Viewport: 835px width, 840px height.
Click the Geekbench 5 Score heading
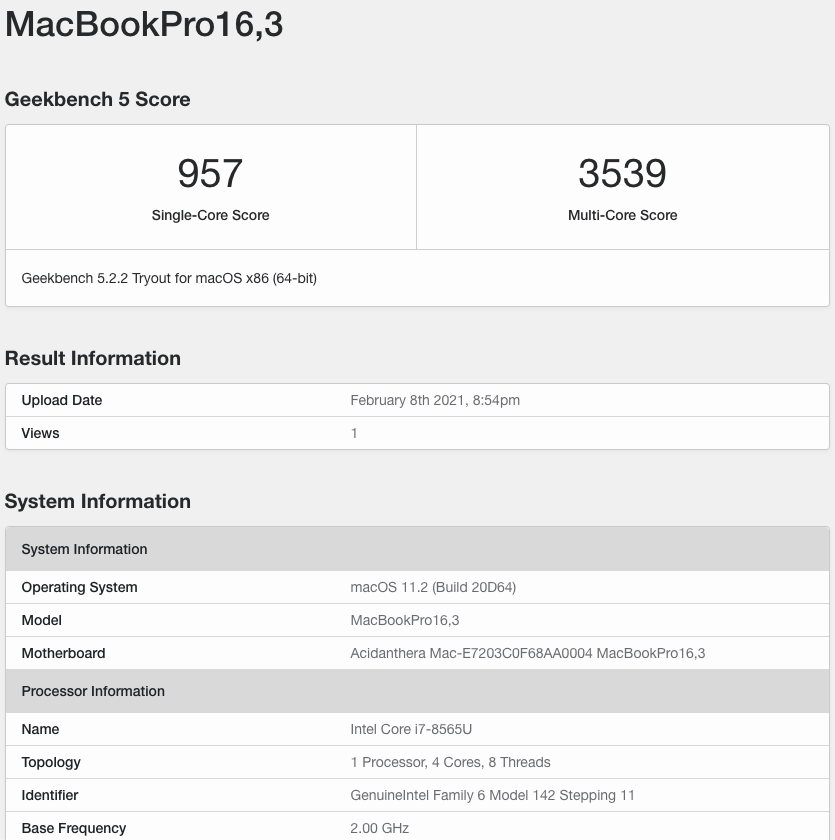97,99
